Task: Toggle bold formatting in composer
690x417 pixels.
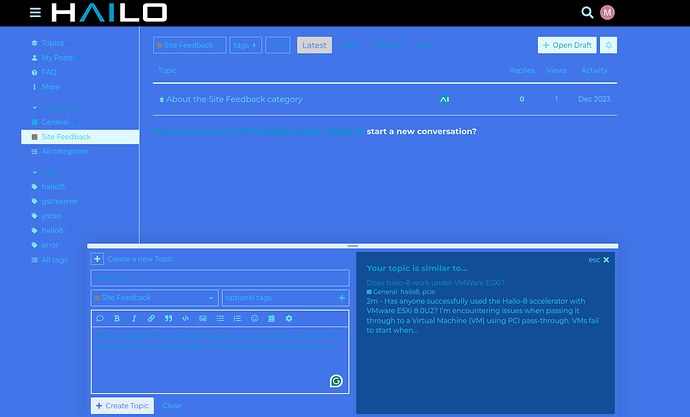Action: (x=117, y=318)
